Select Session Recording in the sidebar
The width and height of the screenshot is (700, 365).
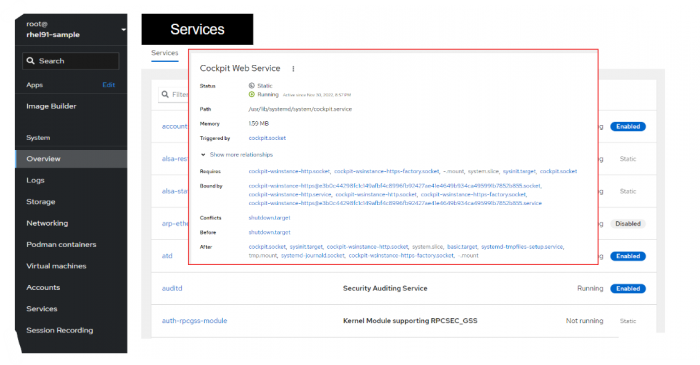60,330
